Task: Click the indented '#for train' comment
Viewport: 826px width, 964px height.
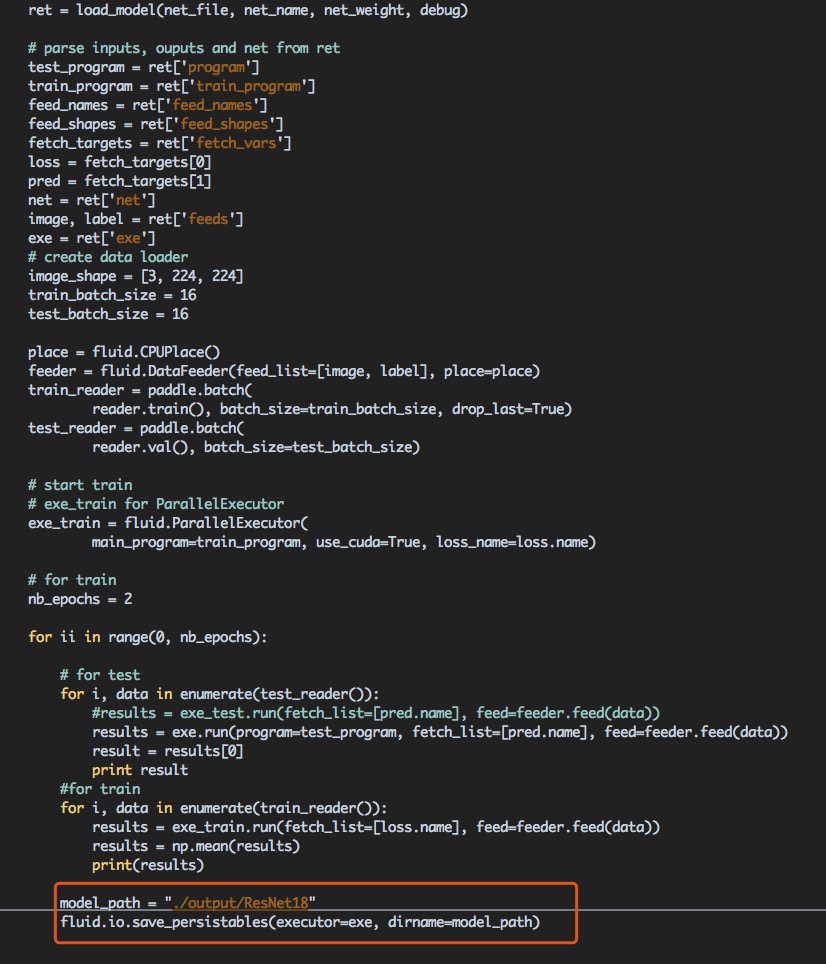Action: [x=100, y=789]
